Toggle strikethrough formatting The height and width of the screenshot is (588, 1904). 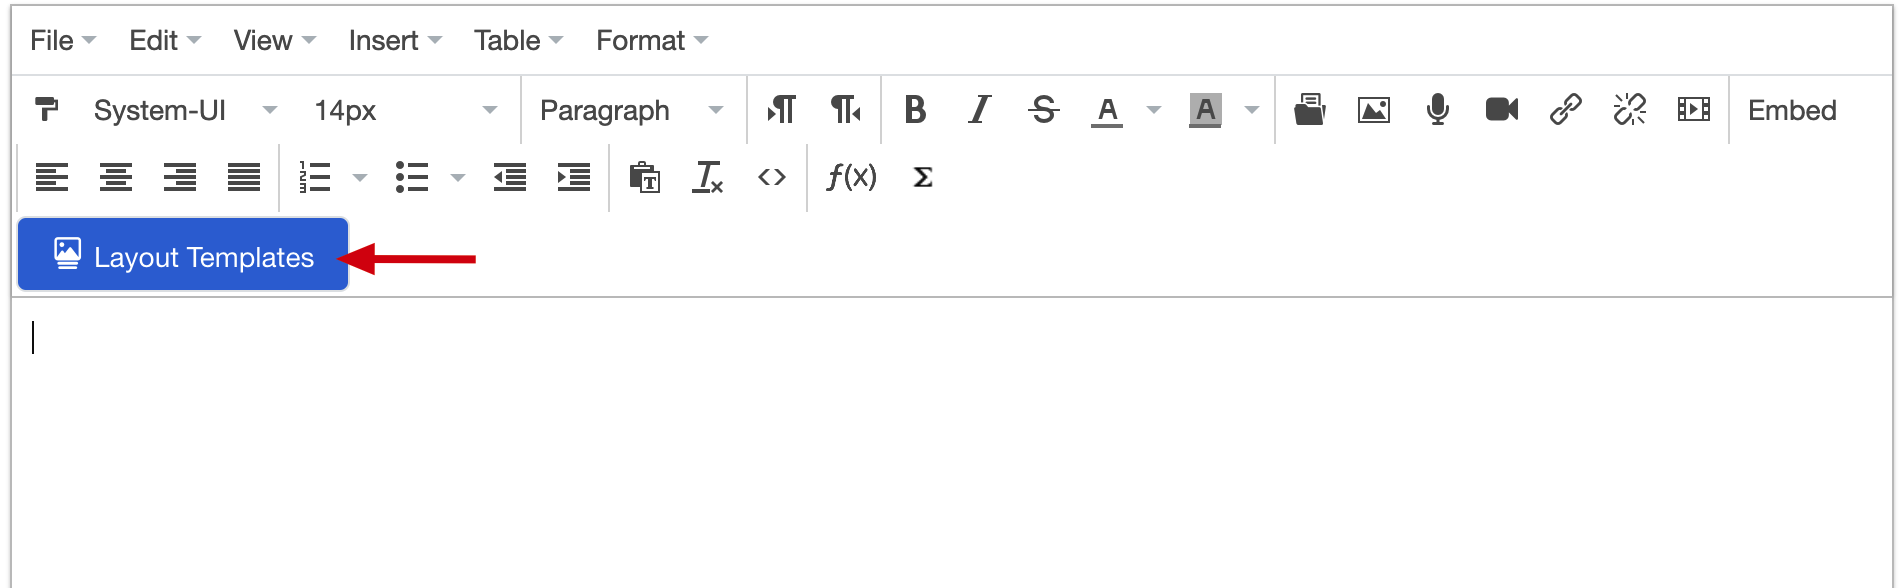tap(1043, 109)
